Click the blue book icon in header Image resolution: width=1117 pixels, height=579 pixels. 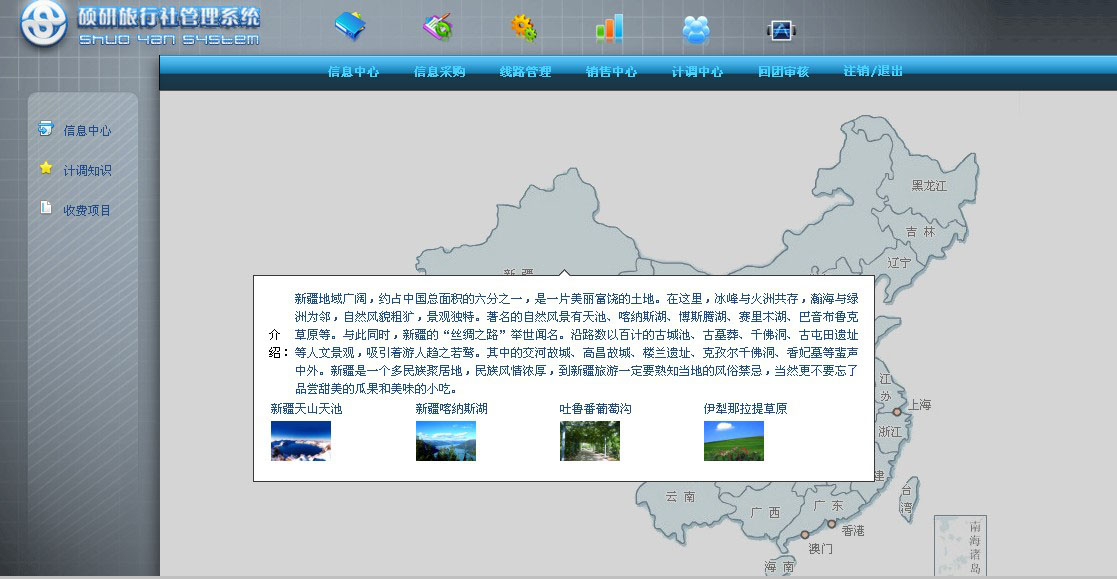pos(350,27)
